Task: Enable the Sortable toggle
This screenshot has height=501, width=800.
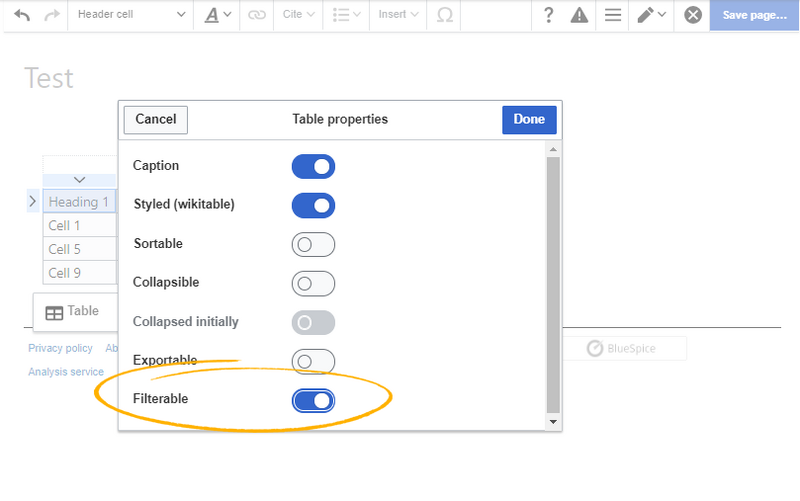Action: pos(313,244)
